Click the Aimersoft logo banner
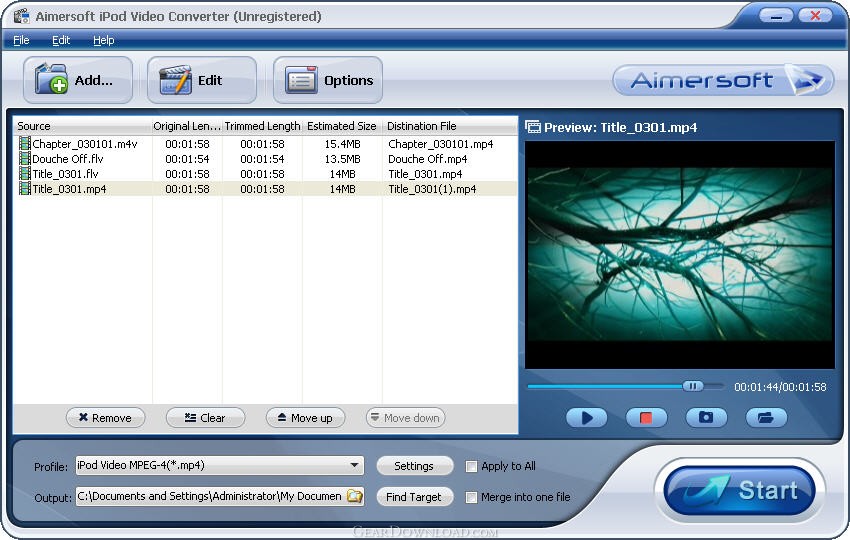This screenshot has height=540, width=850. [723, 80]
